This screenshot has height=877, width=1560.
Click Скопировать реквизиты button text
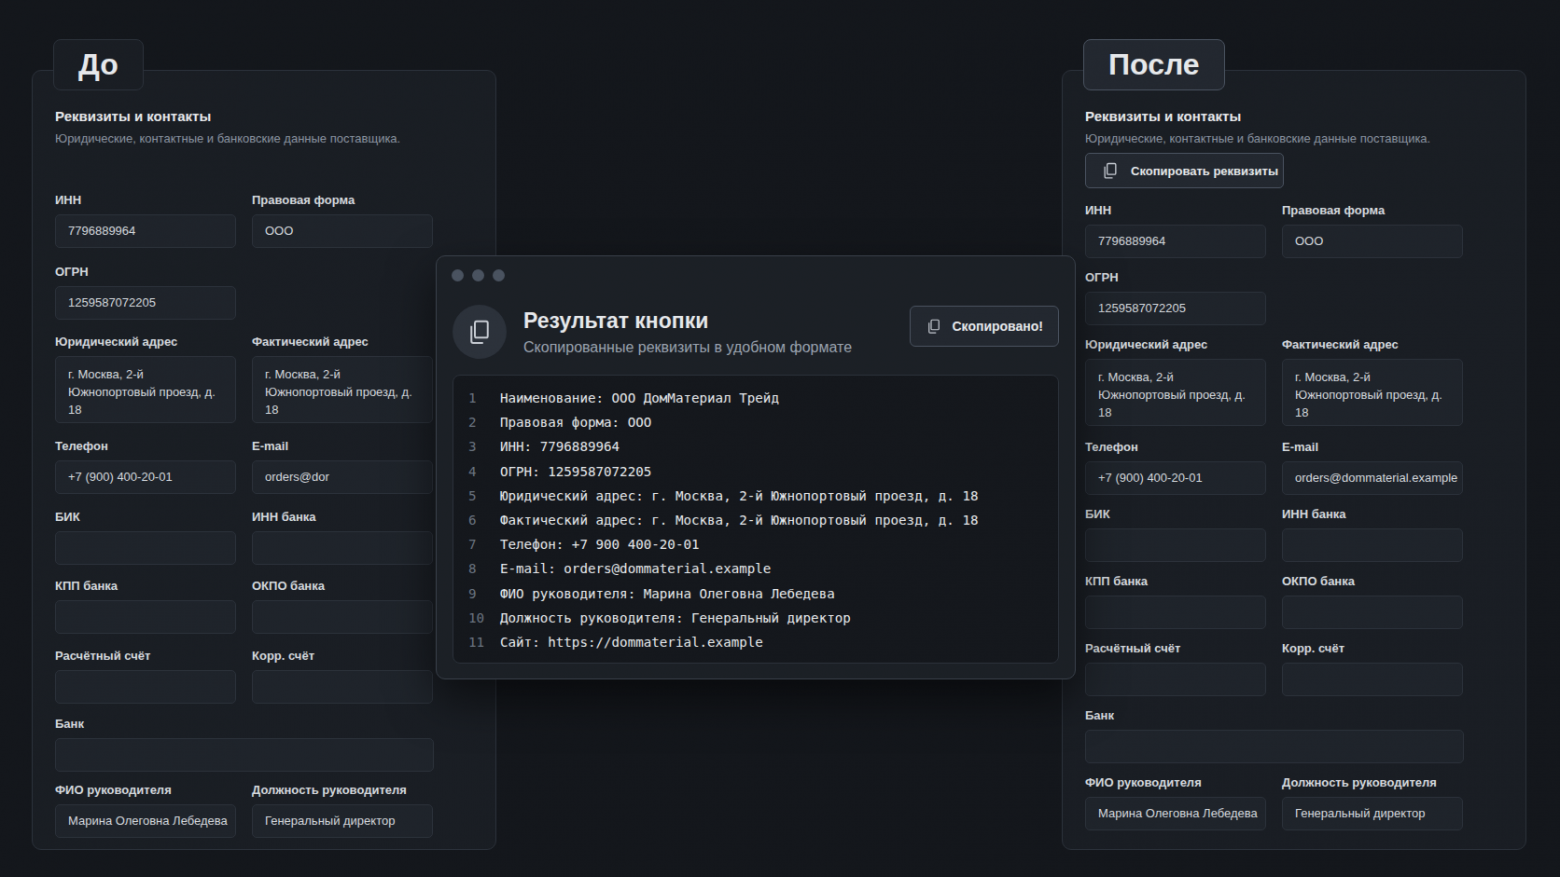(1204, 171)
